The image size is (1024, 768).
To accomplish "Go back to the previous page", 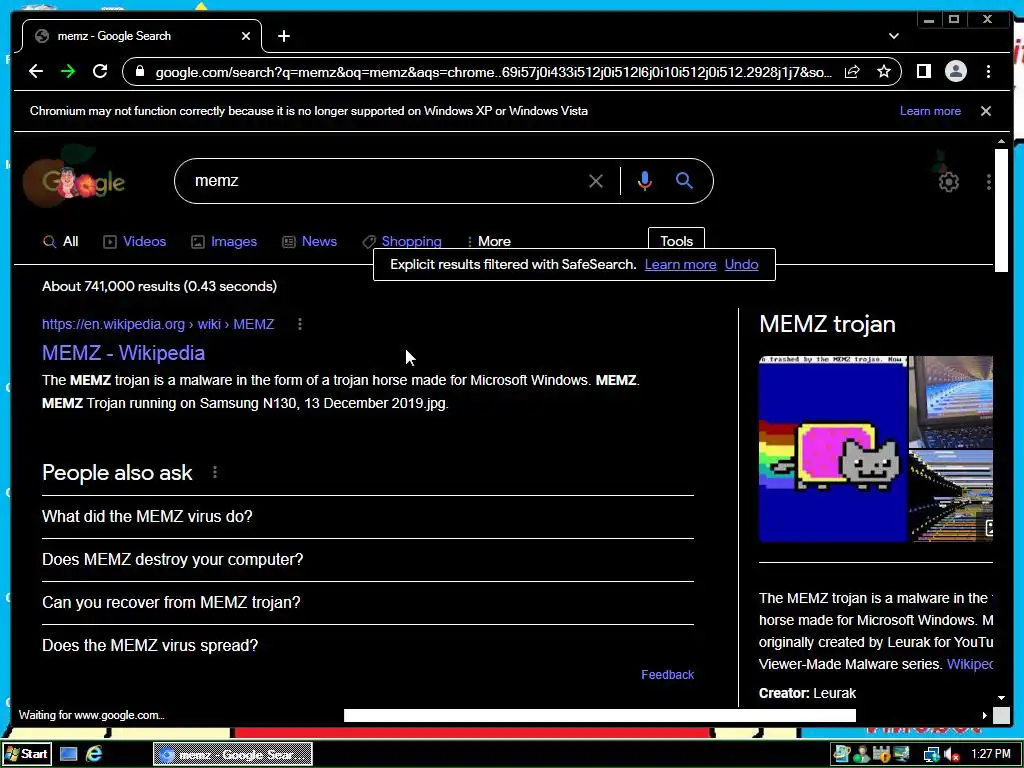I will (x=36, y=71).
